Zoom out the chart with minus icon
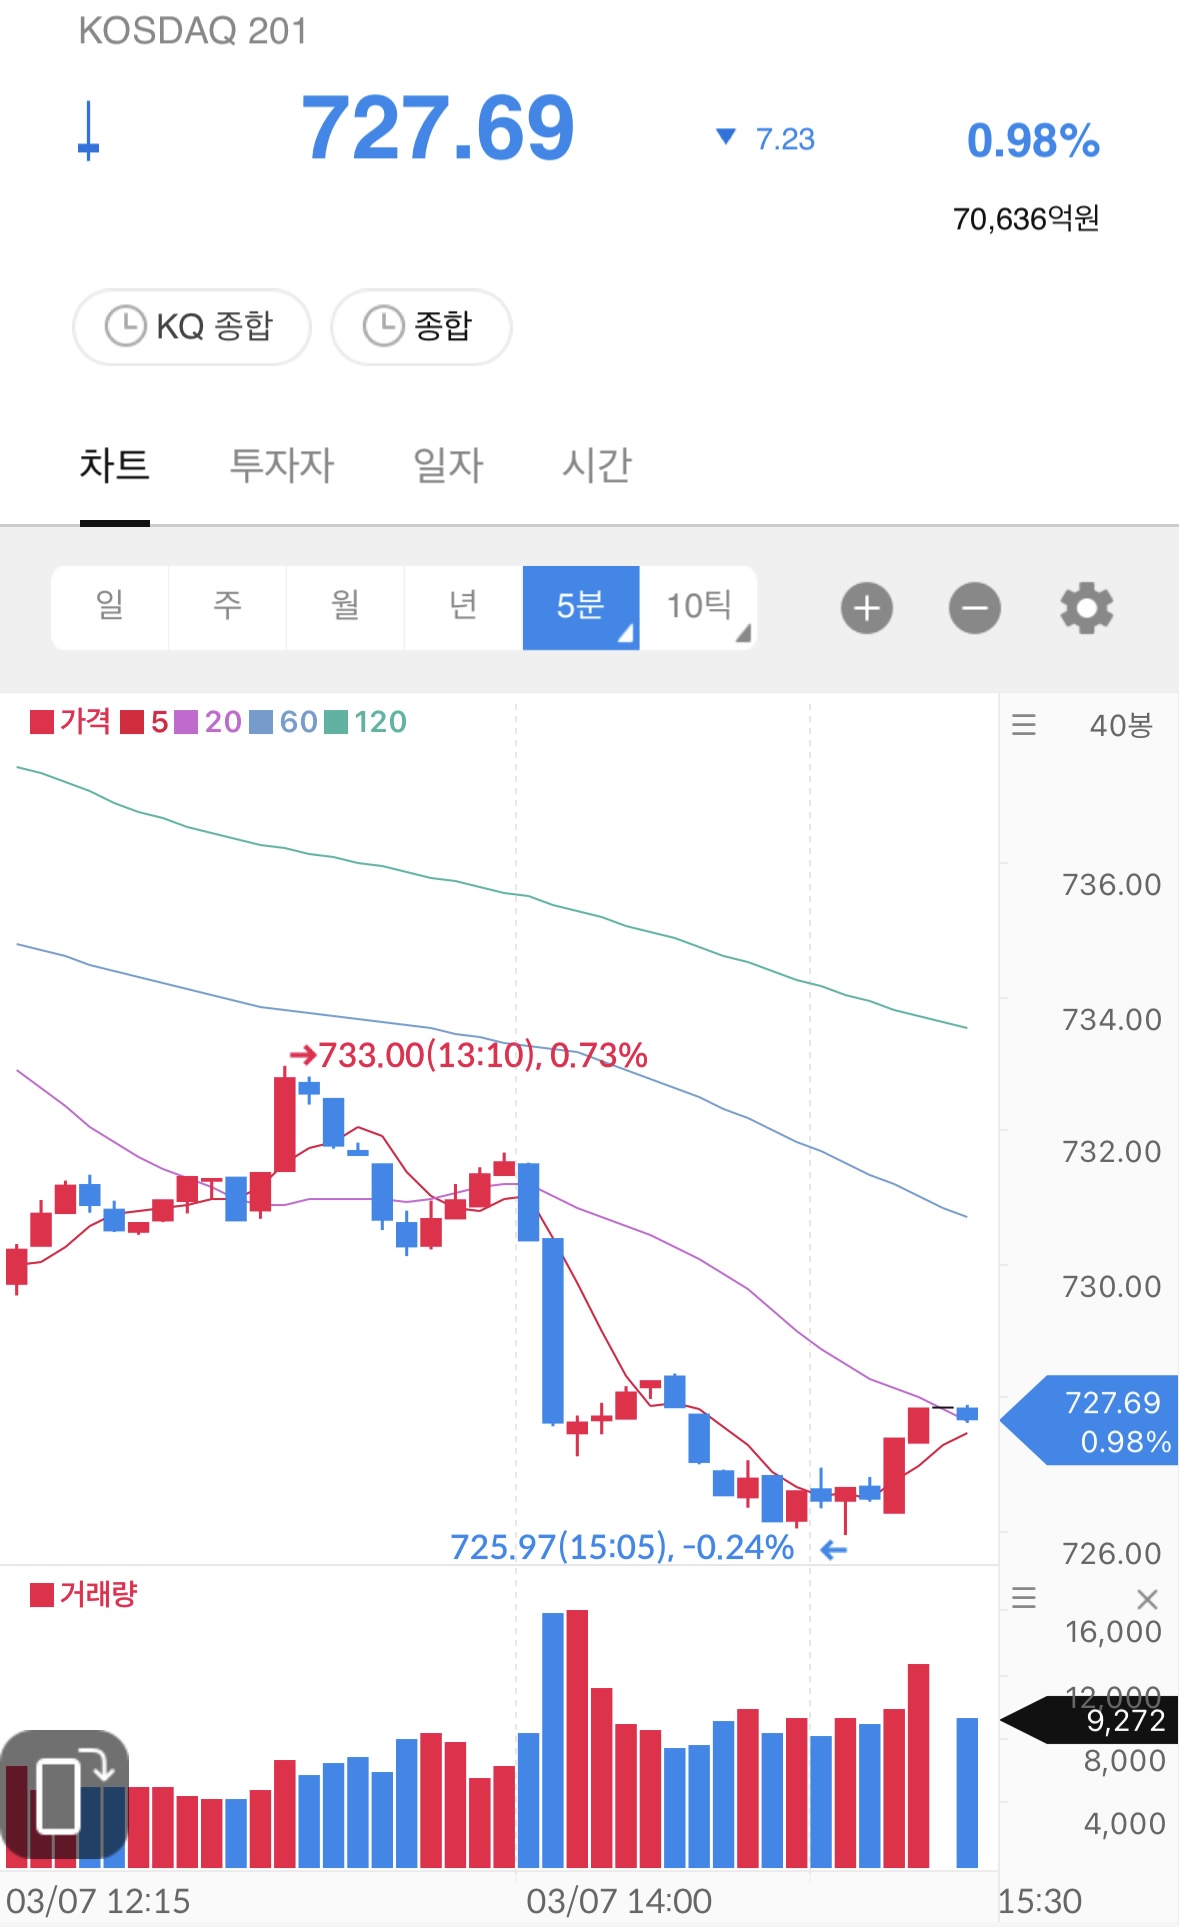Screen dimensions: 1179x1927 tap(974, 608)
